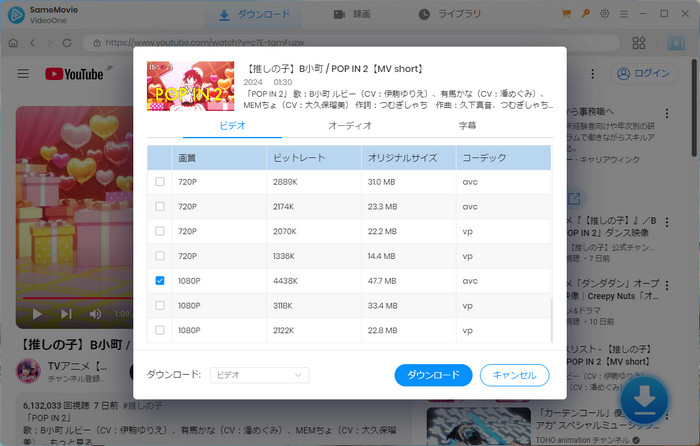700x446 pixels.
Task: Click the YouTube logo
Action: coord(75,74)
